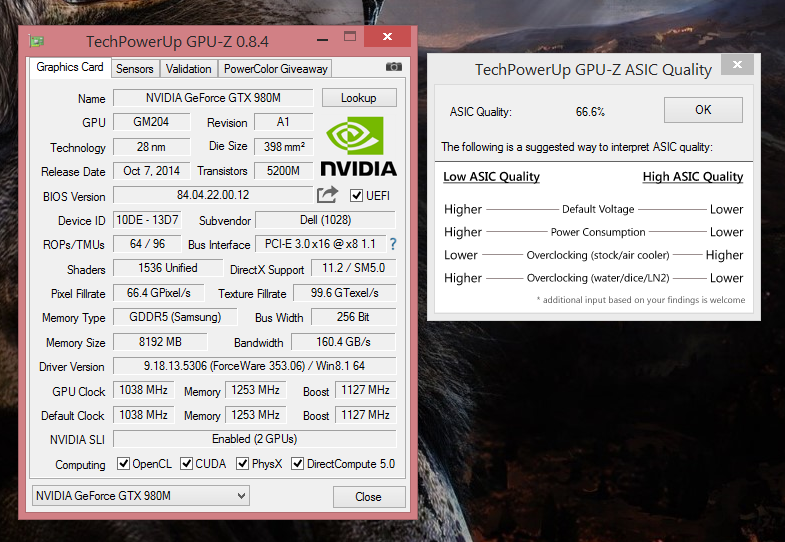Image resolution: width=785 pixels, height=542 pixels.
Task: Click the GPU-Z app icon in title bar
Action: click(x=37, y=41)
